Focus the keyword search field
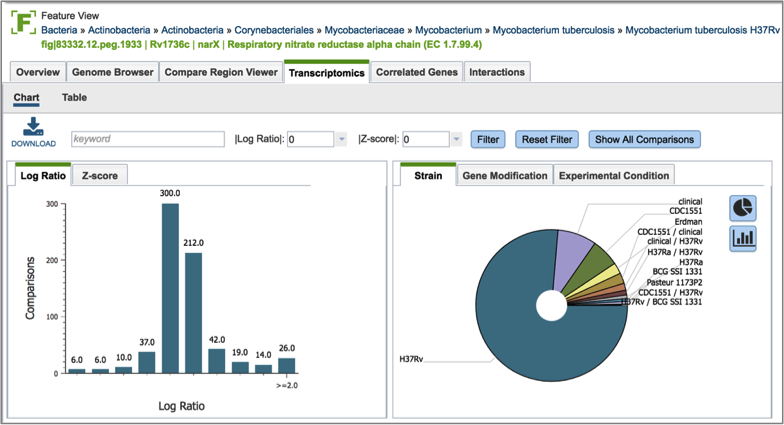Image resolution: width=784 pixels, height=425 pixels. click(x=148, y=139)
